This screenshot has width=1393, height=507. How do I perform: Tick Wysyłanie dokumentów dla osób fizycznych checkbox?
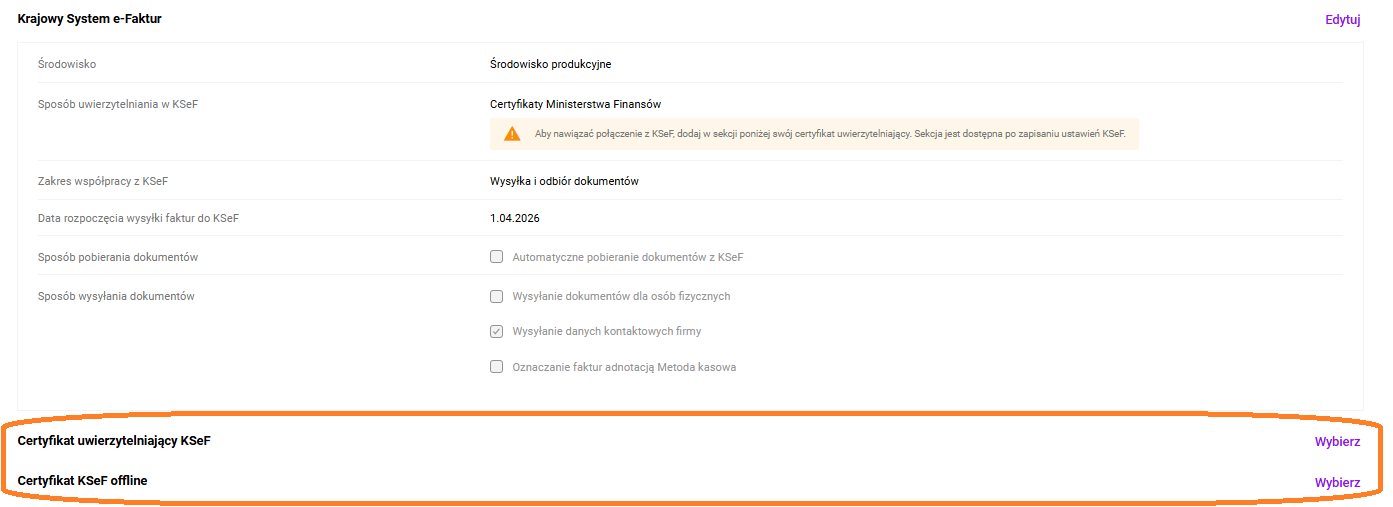[496, 296]
